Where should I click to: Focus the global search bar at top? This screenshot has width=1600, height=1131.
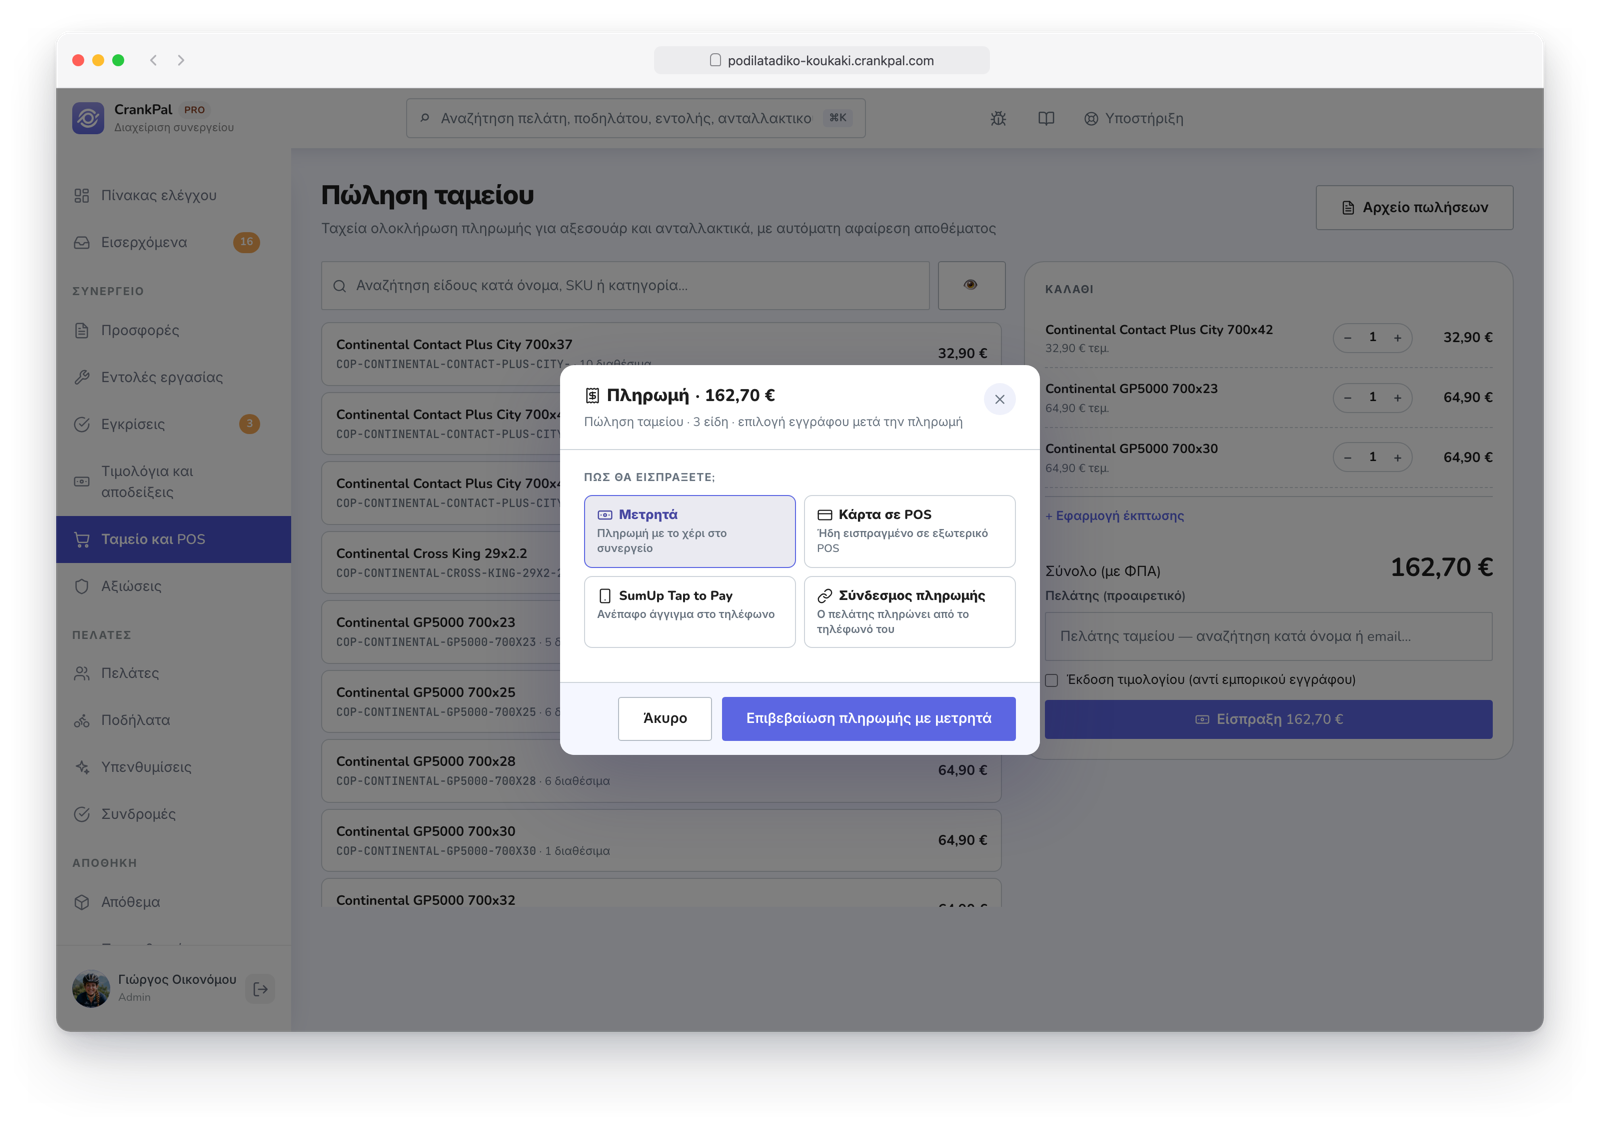pos(635,118)
